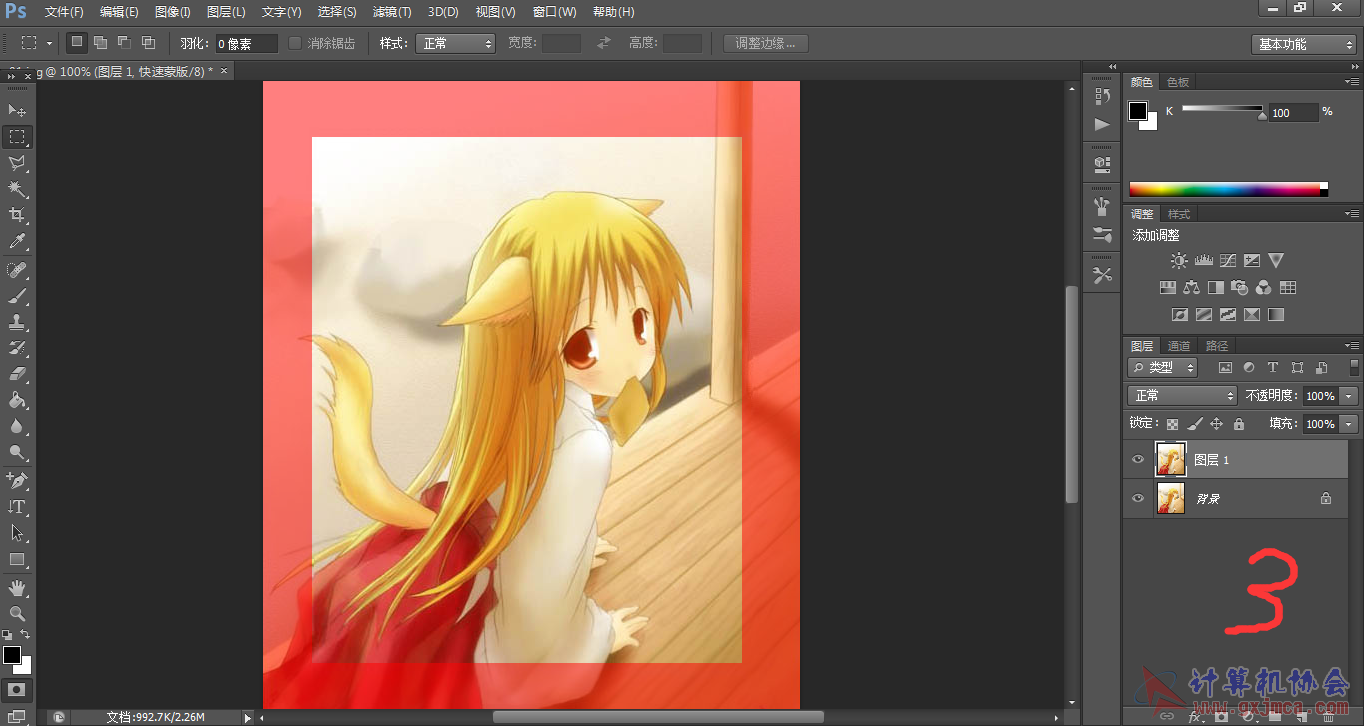Select the Rectangle shape tool
The height and width of the screenshot is (726, 1364).
tap(17, 559)
